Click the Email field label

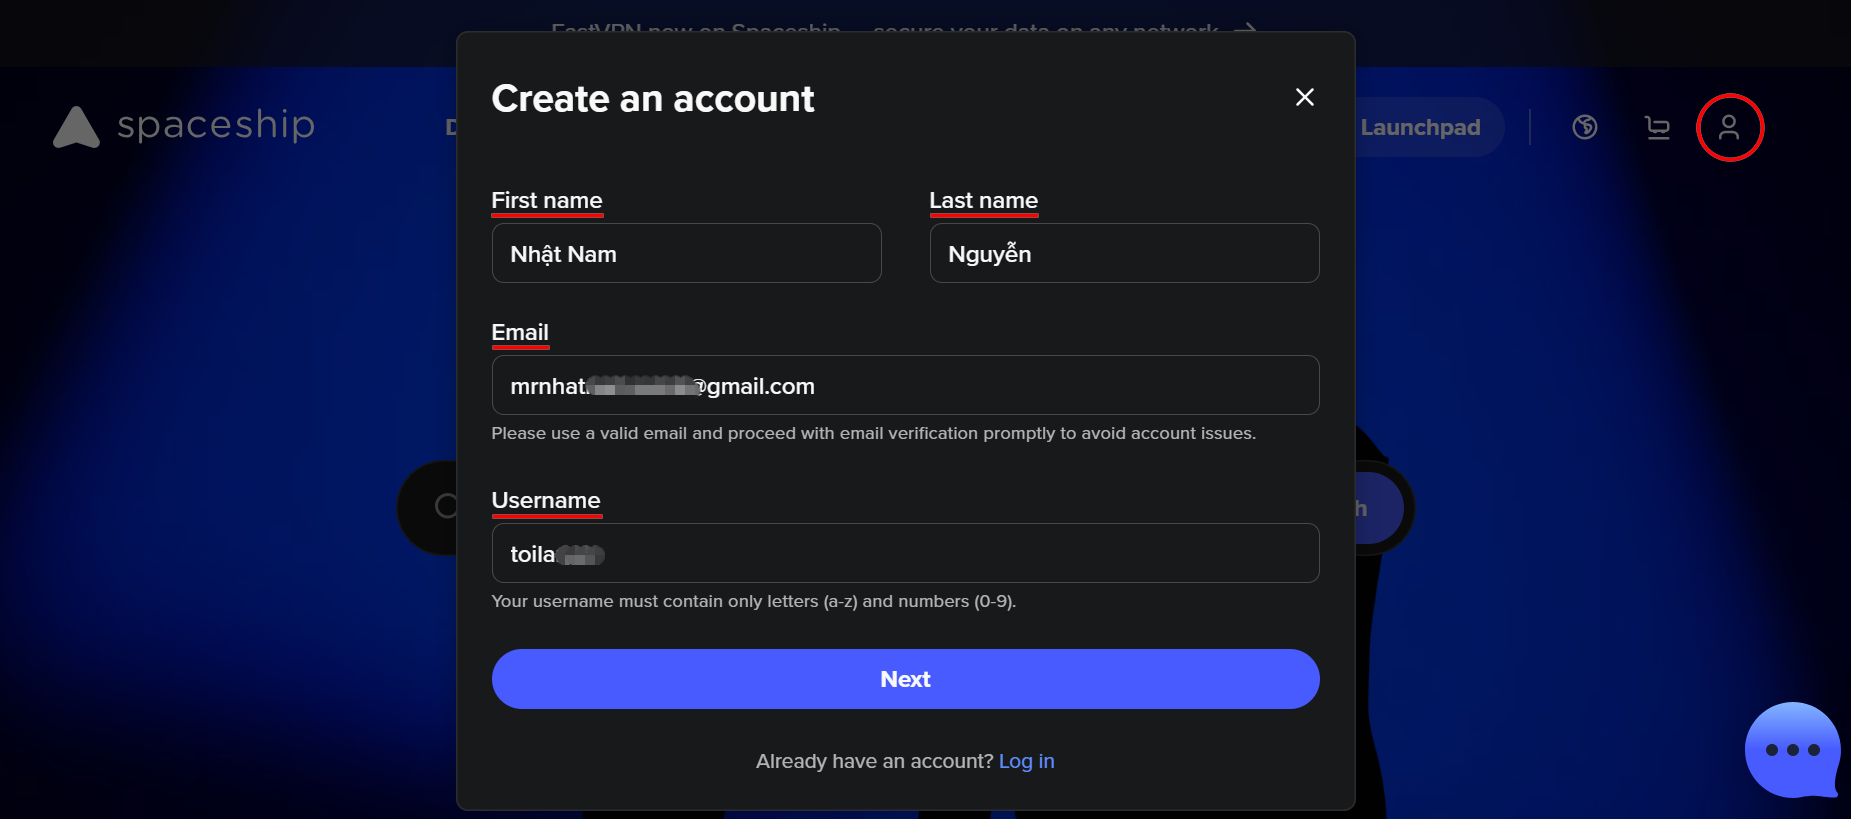click(520, 332)
